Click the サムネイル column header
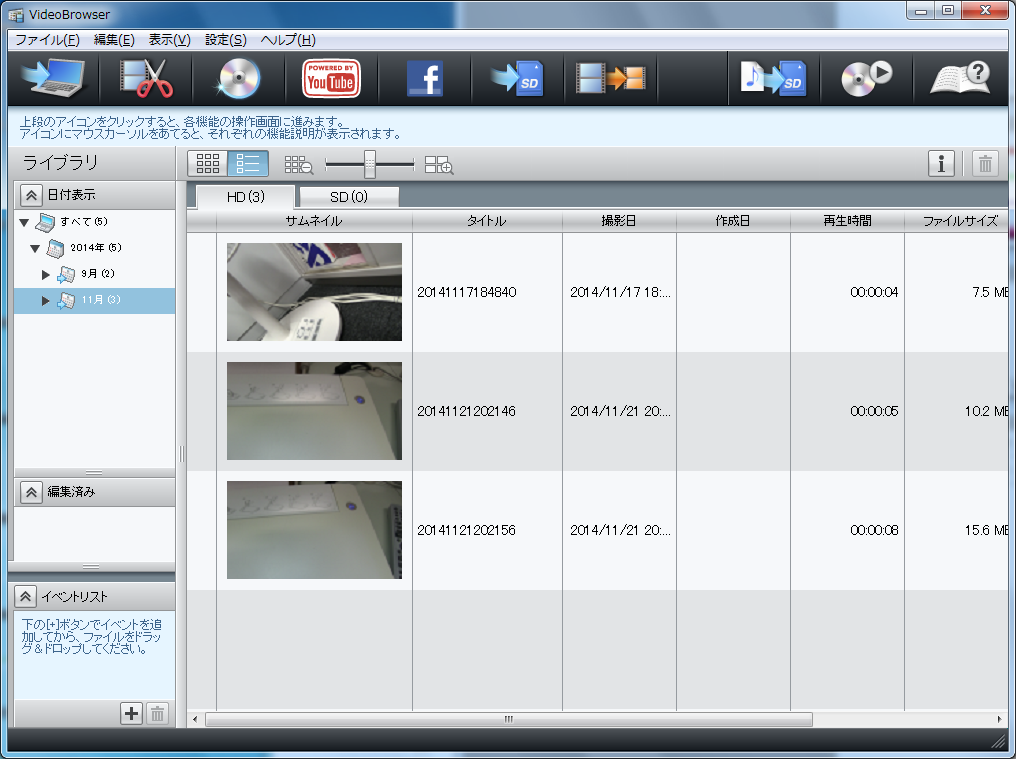 [314, 220]
